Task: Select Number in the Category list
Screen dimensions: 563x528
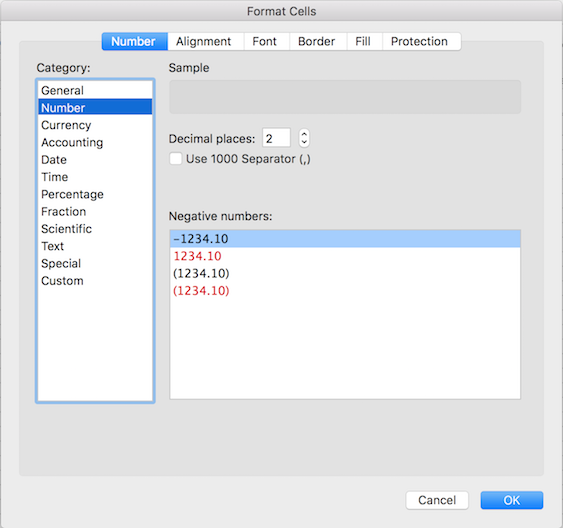Action: click(95, 107)
